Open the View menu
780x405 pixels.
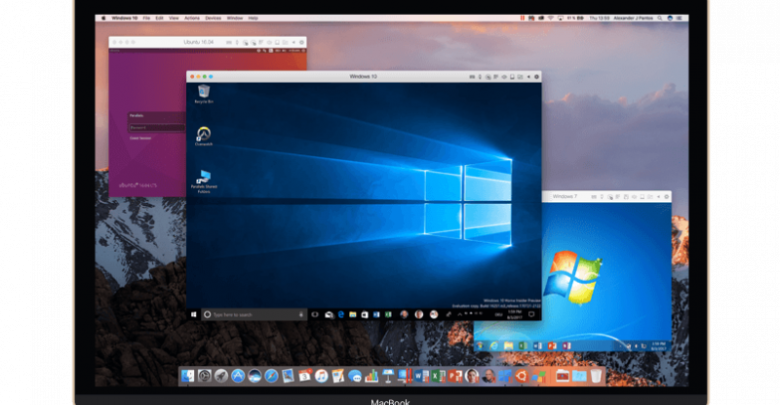174,18
